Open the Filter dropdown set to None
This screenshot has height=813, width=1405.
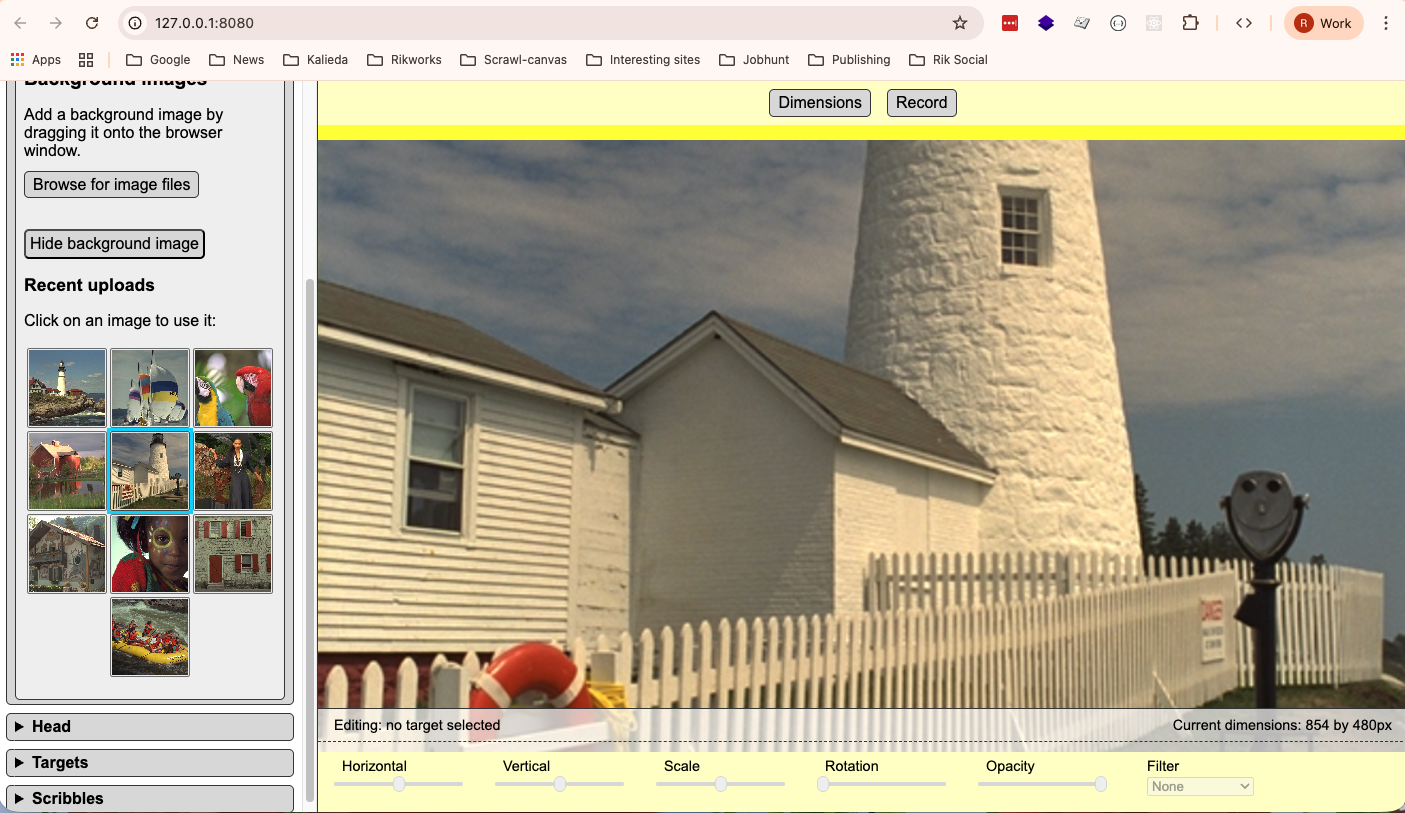pyautogui.click(x=1199, y=786)
